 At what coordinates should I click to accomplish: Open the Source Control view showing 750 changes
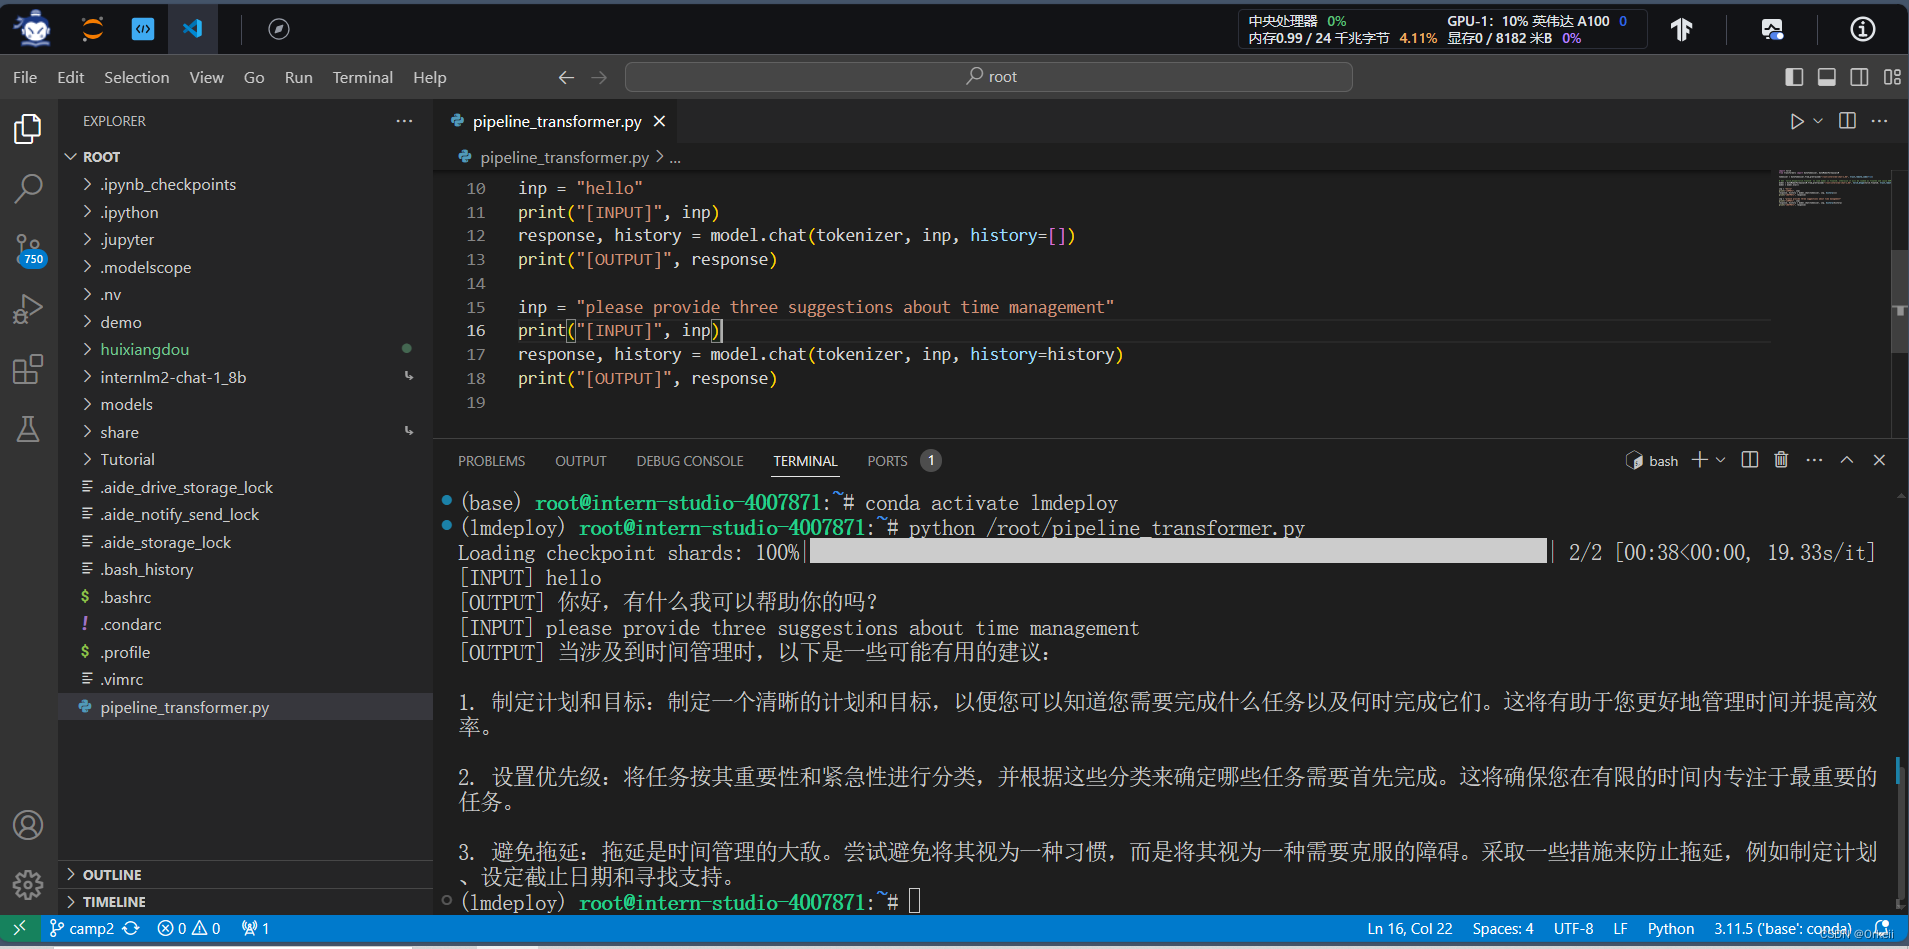pyautogui.click(x=29, y=250)
